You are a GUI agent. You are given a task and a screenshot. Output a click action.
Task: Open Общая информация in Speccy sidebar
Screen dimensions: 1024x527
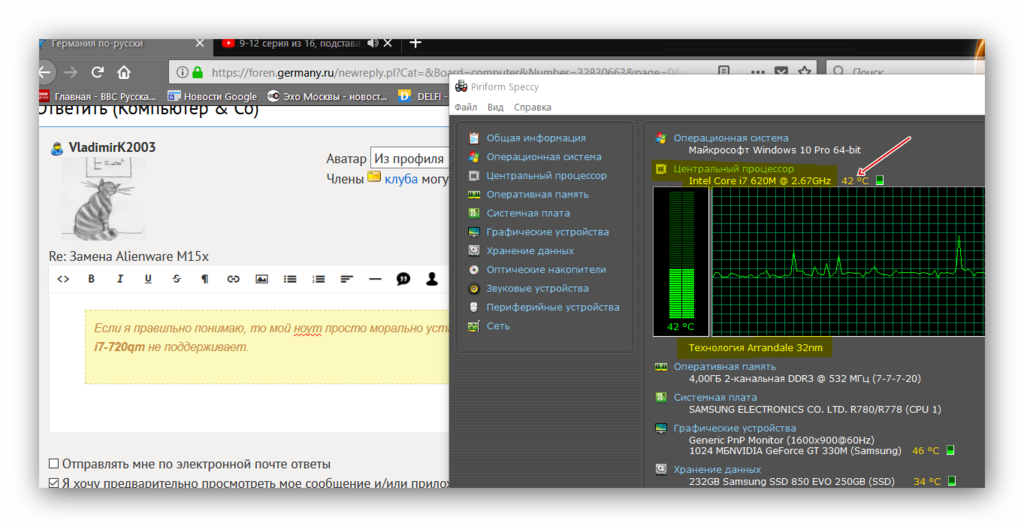536,138
